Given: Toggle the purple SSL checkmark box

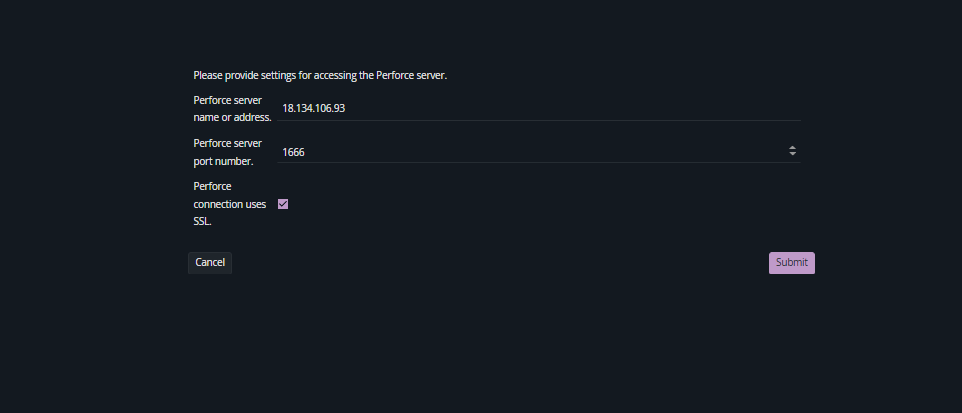Looking at the screenshot, I should (283, 204).
